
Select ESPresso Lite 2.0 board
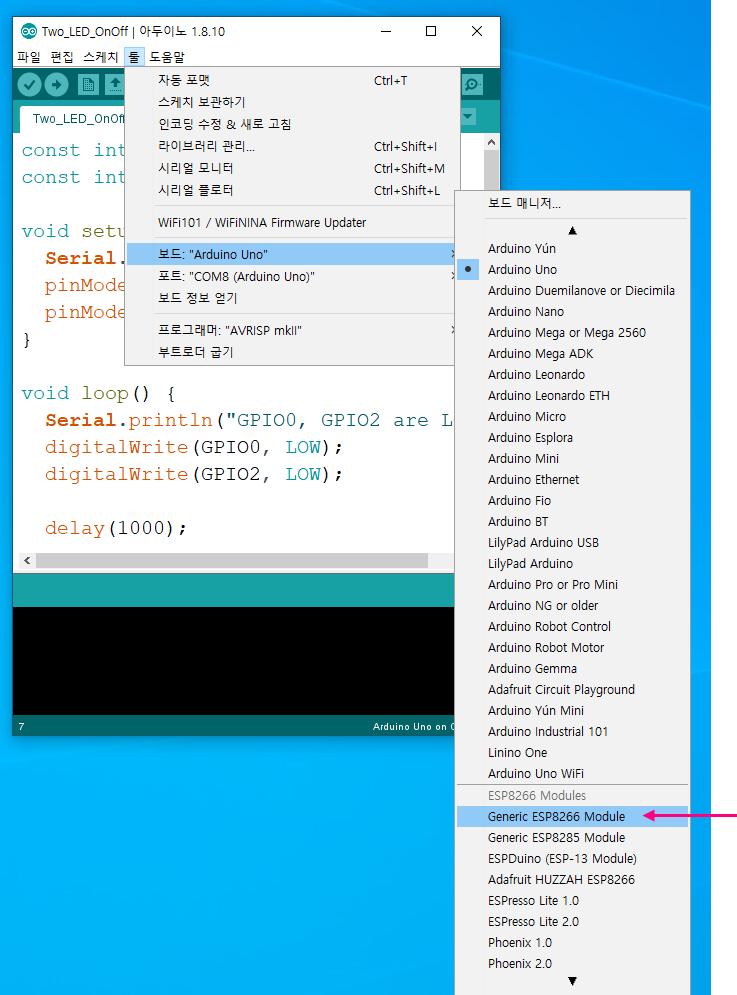(x=572, y=921)
